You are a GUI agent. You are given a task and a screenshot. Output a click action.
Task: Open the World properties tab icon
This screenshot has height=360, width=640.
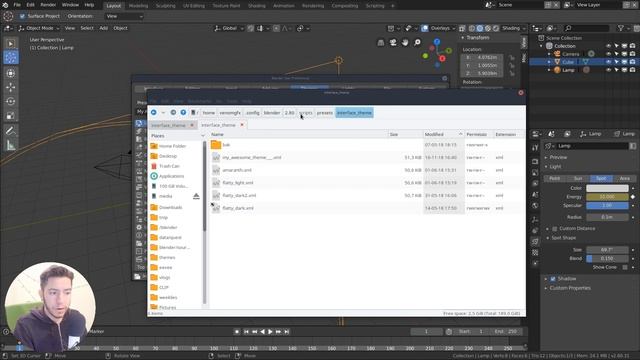coord(535,205)
